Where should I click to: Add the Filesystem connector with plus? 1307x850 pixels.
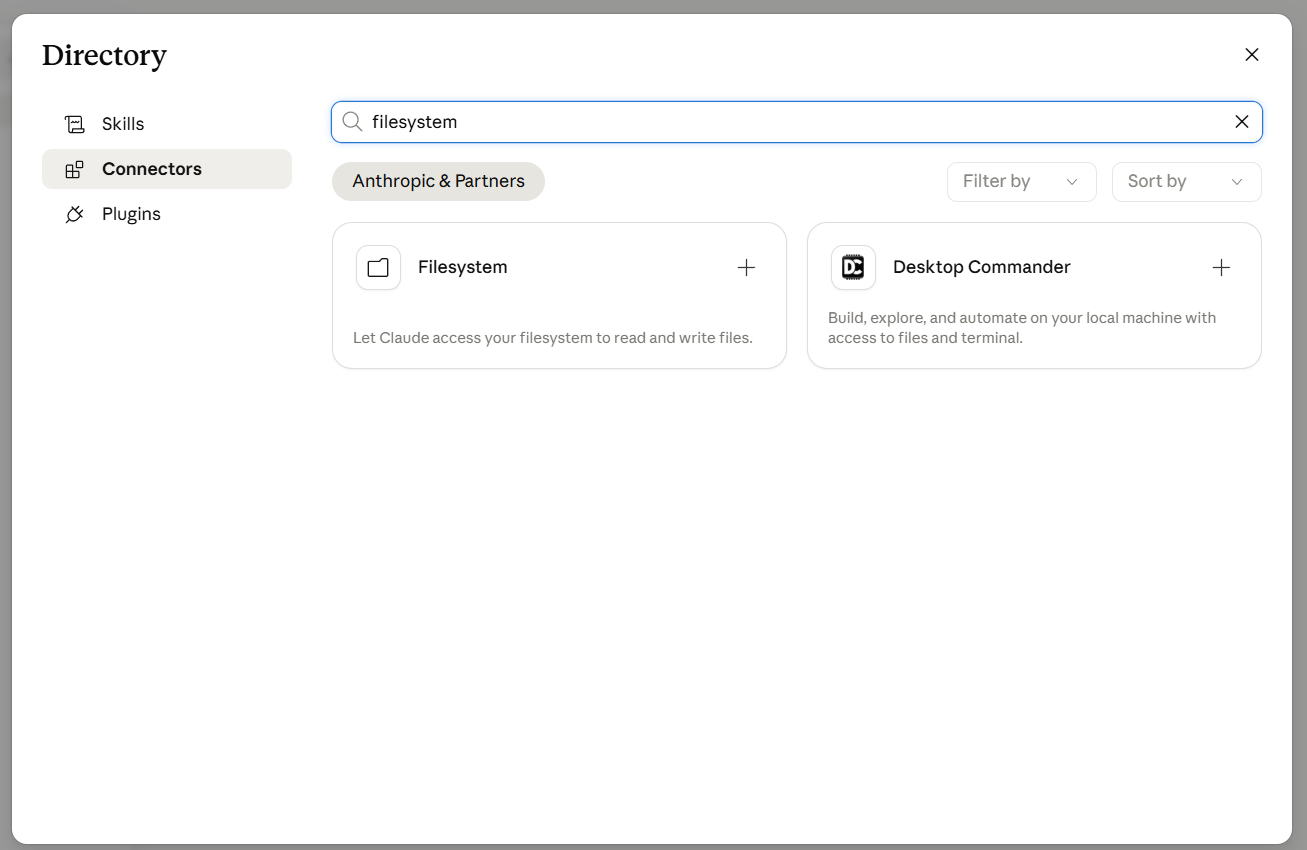(746, 267)
